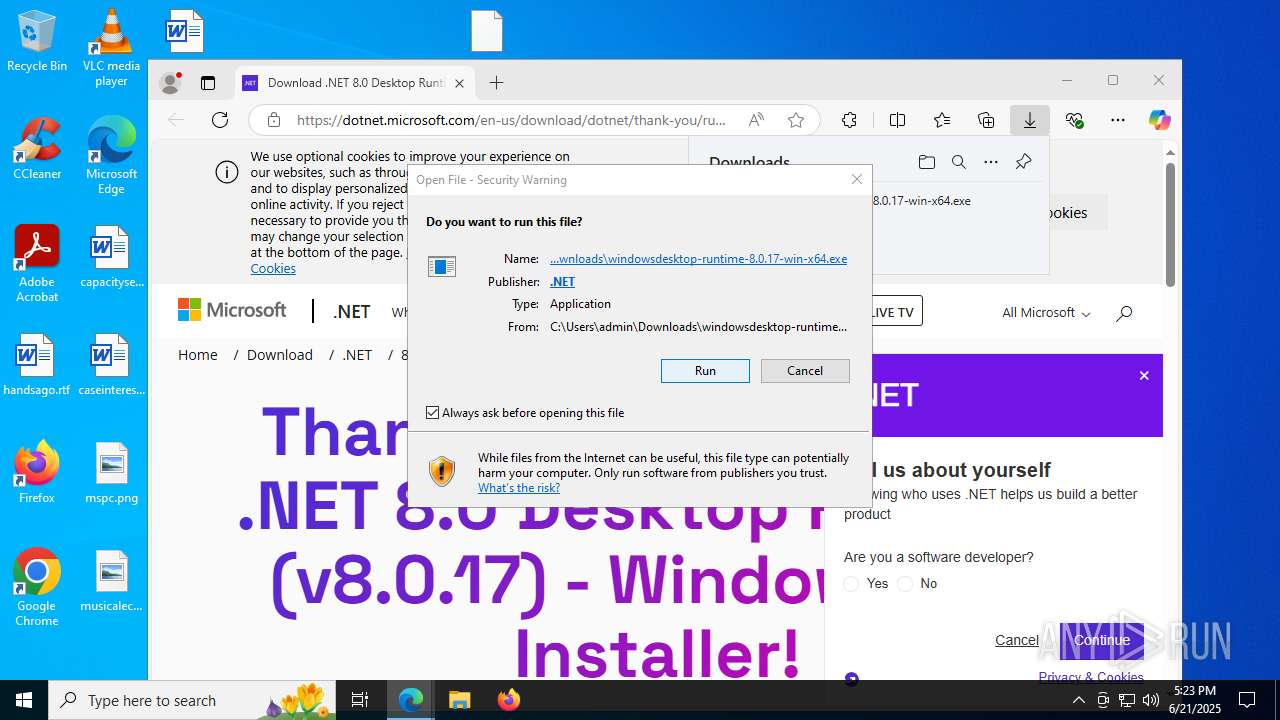Click the page vertical scrollbar thumb

pyautogui.click(x=1170, y=224)
